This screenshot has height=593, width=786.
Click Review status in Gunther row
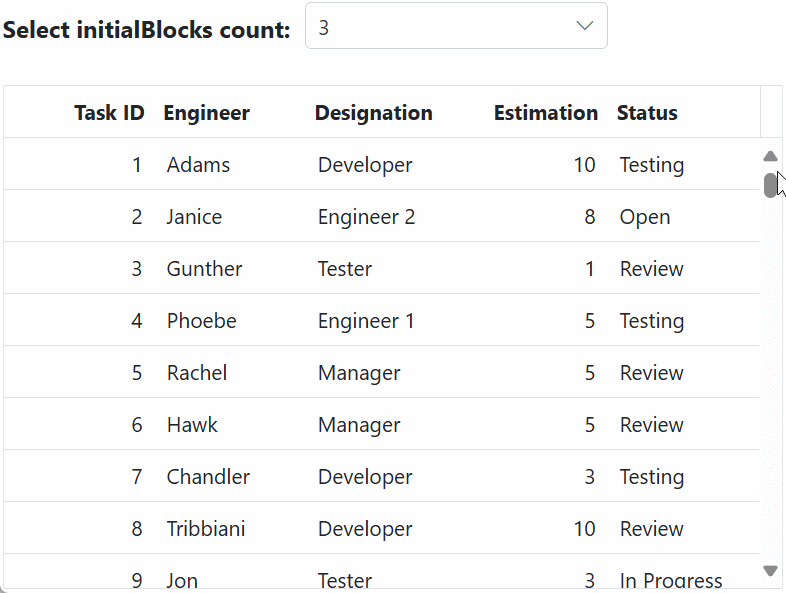click(651, 269)
